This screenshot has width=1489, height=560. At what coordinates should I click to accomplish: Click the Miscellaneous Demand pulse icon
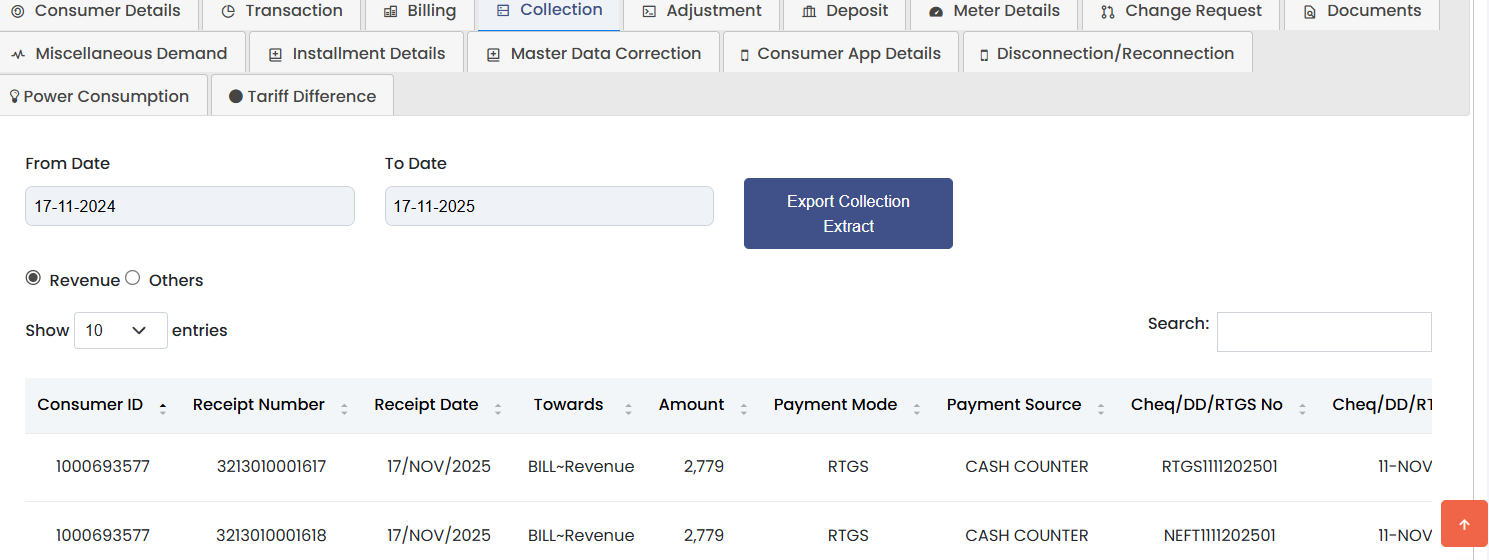point(18,54)
